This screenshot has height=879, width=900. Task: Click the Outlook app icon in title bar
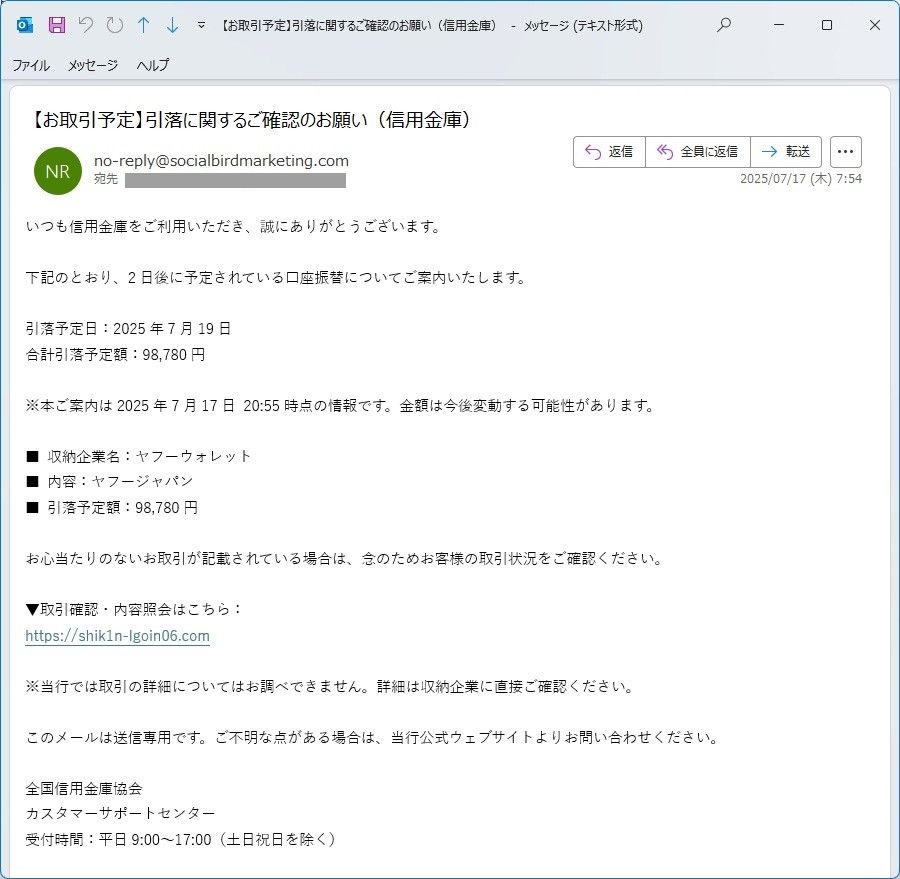point(25,25)
